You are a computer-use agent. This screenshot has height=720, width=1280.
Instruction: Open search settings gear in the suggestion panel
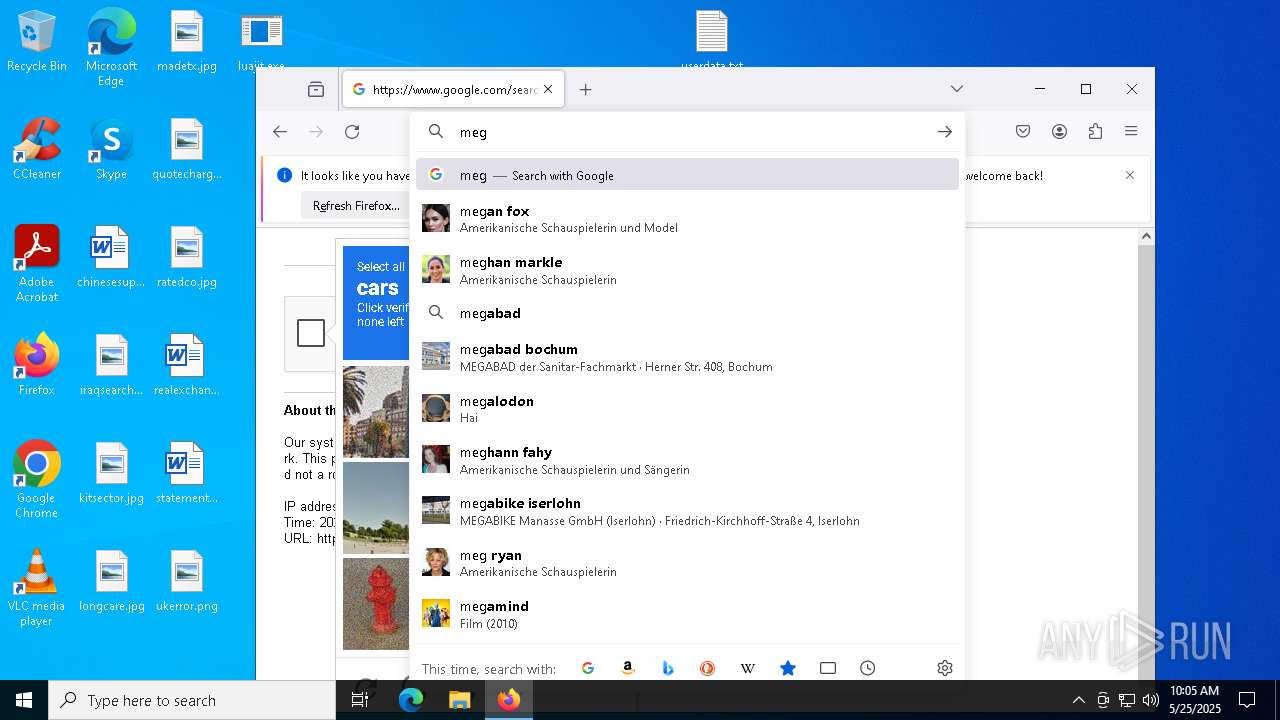(945, 668)
